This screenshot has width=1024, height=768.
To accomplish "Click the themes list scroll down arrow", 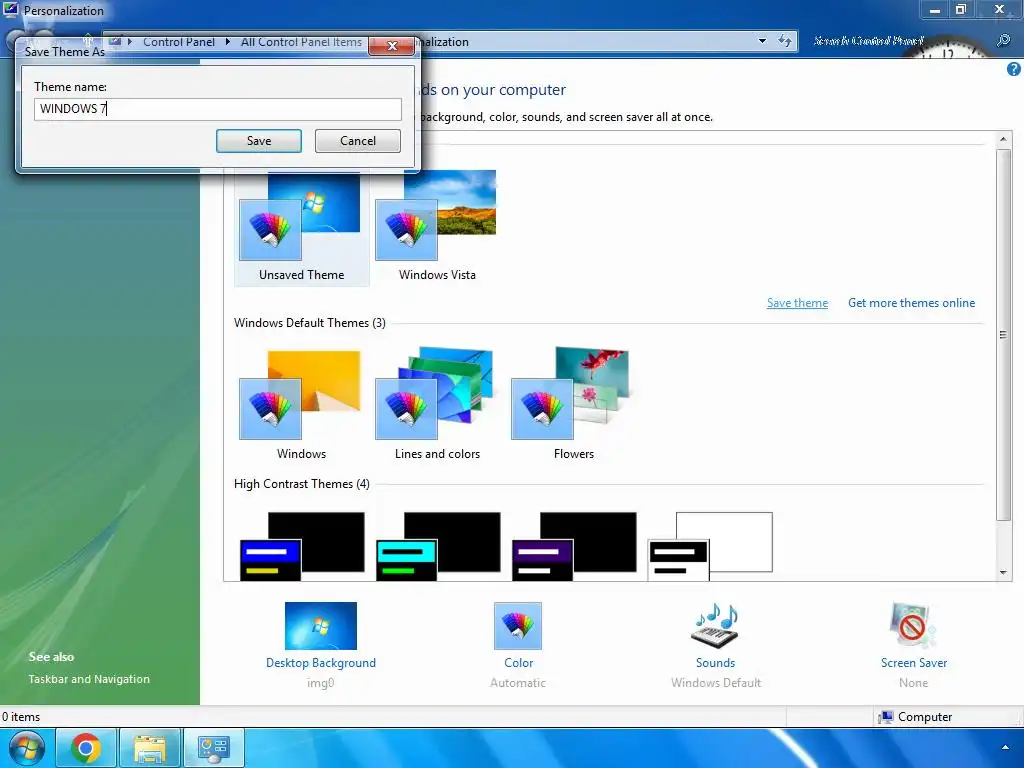I will (1003, 573).
